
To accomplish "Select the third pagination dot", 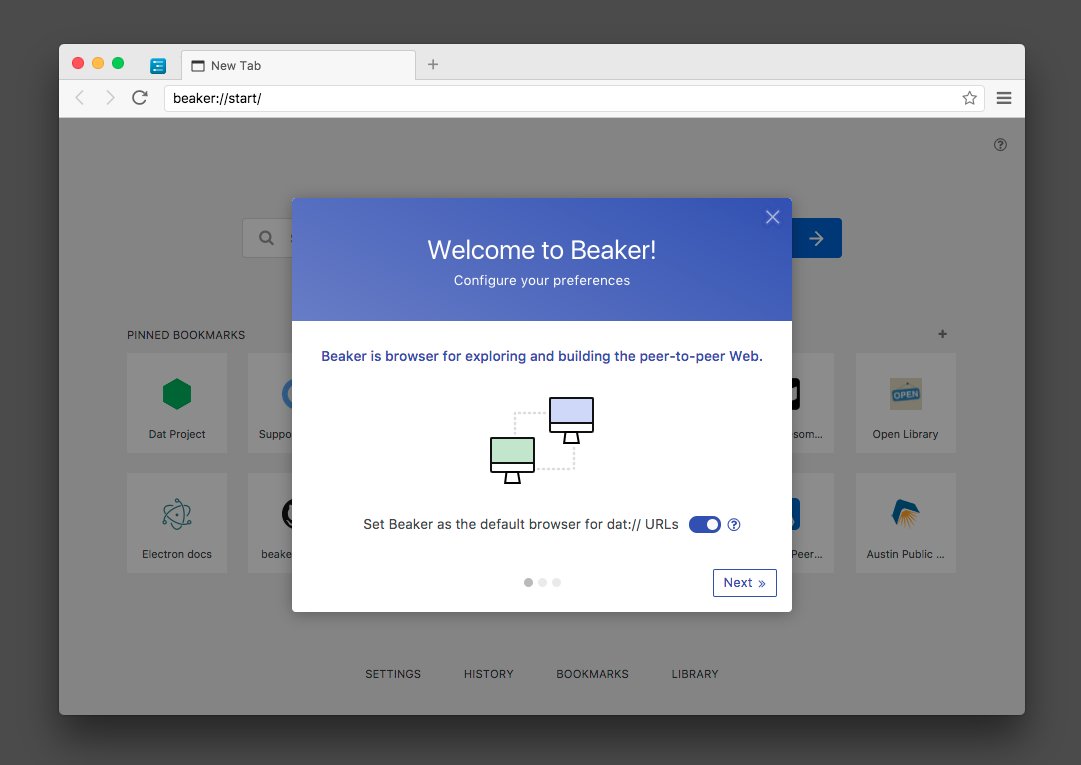I will [556, 582].
